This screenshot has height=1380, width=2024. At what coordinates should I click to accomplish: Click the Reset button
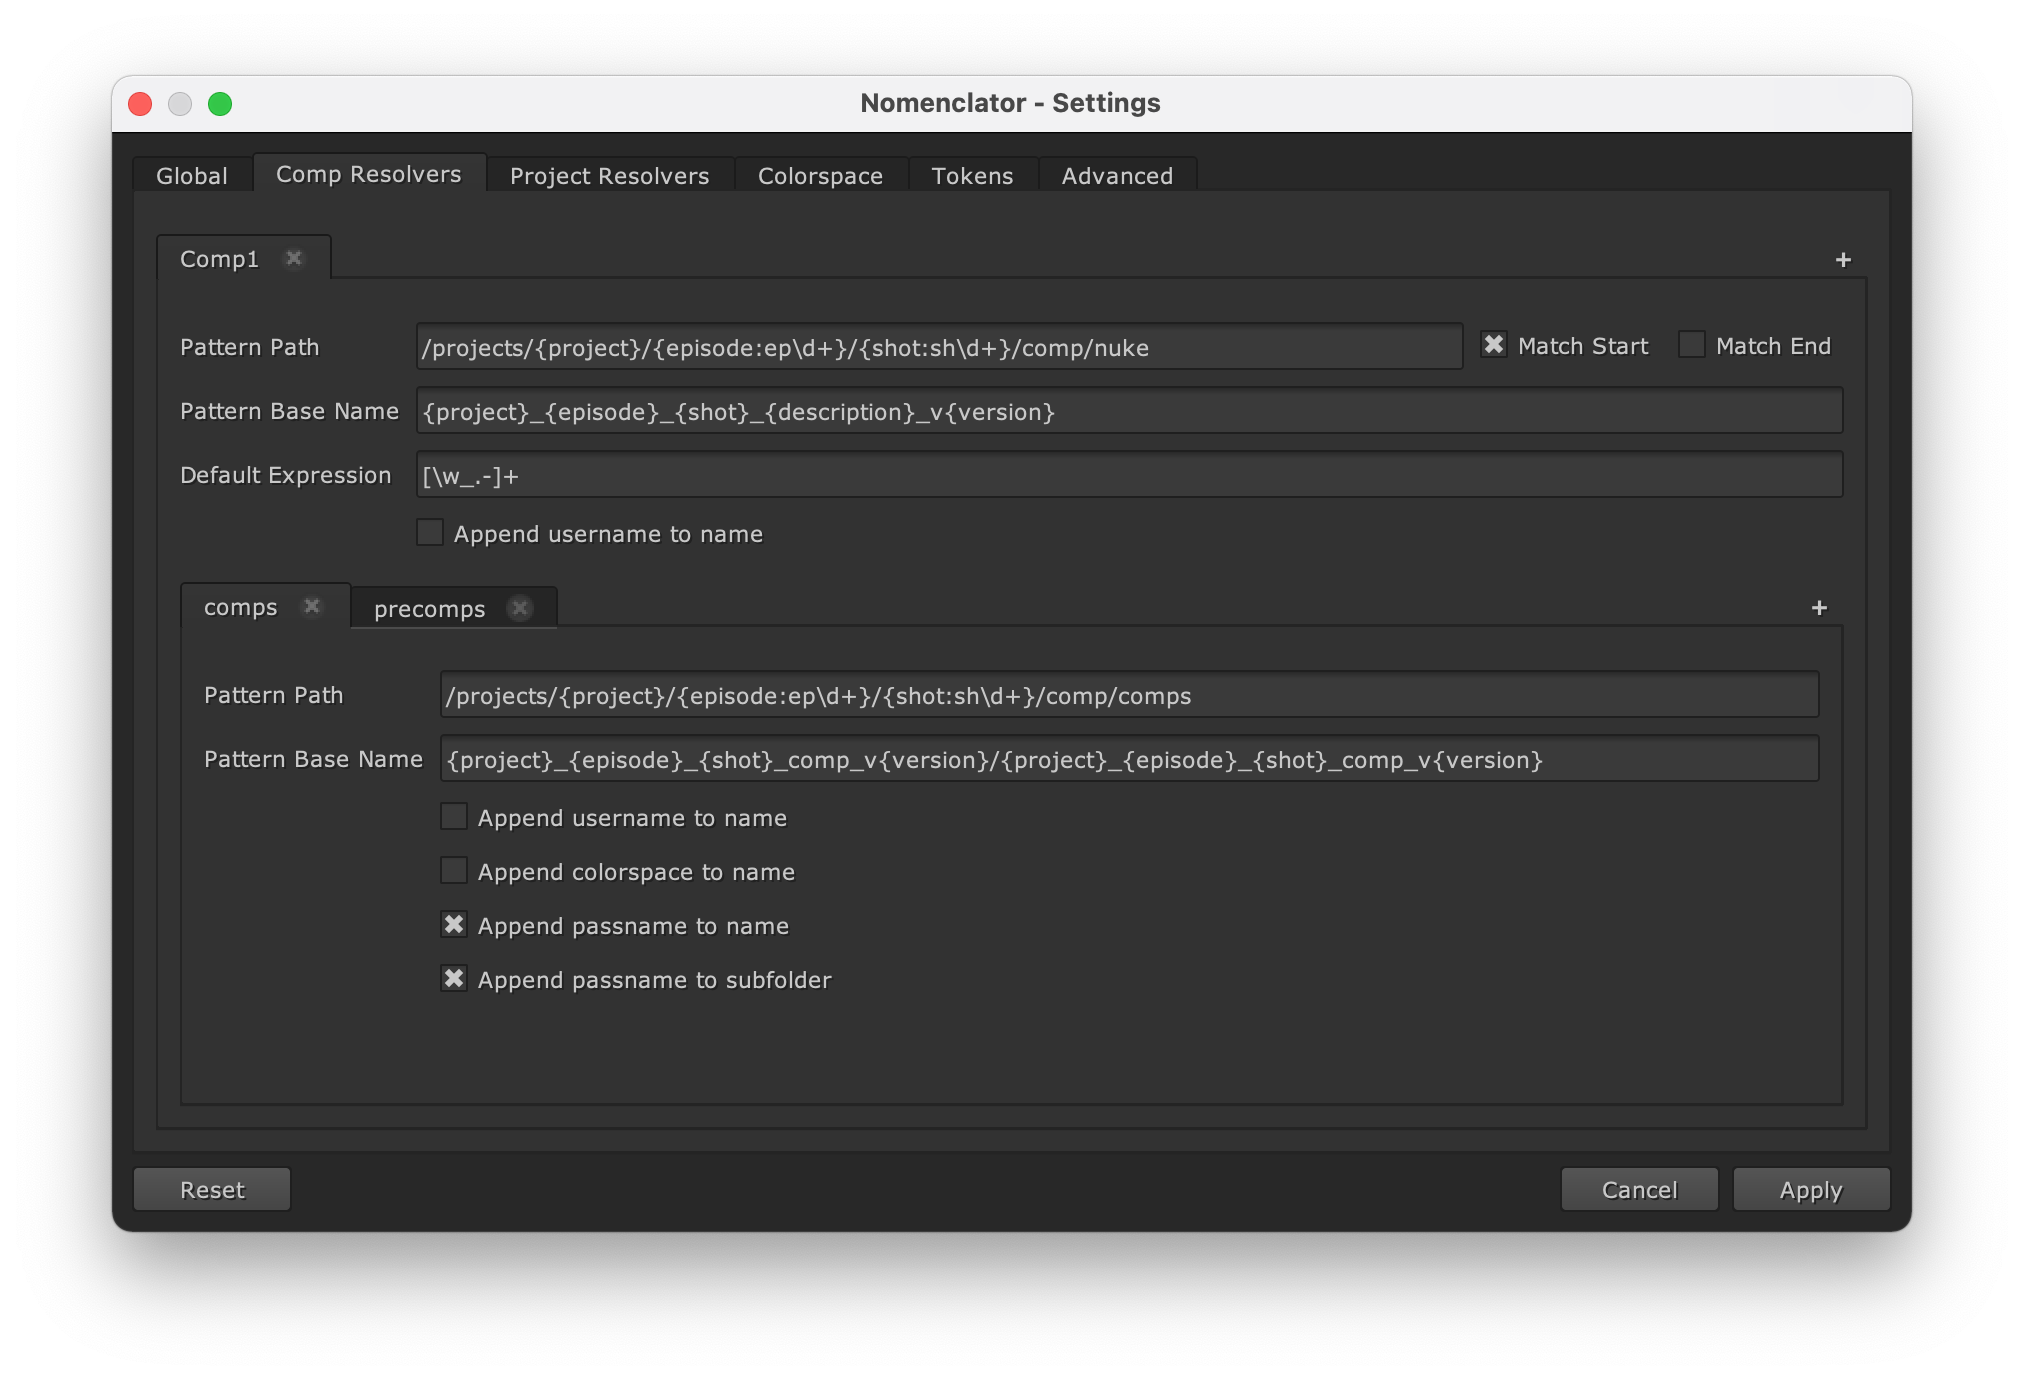[x=212, y=1189]
